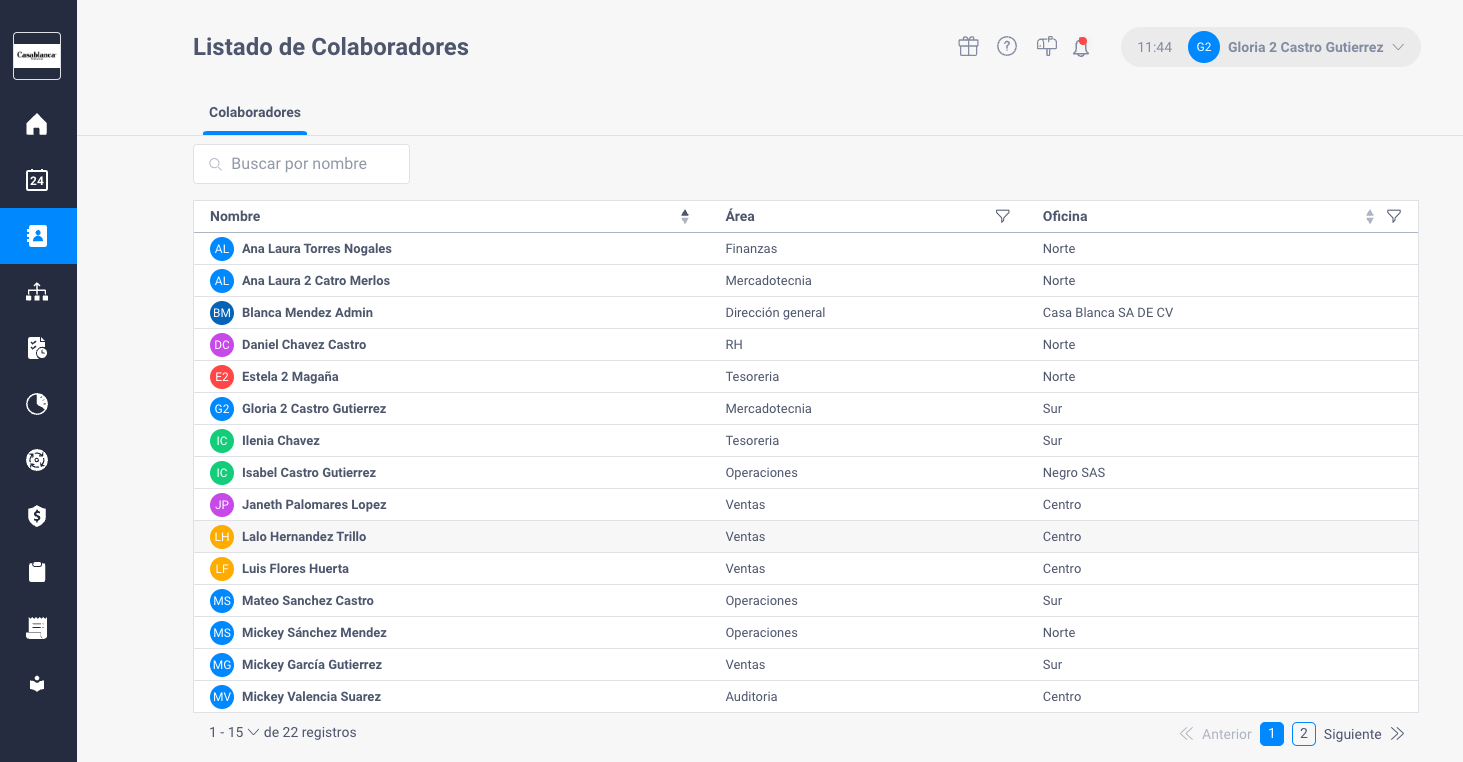Screen dimensions: 1463x762
Task: Open the notifications bell icon
Action: pos(1081,47)
